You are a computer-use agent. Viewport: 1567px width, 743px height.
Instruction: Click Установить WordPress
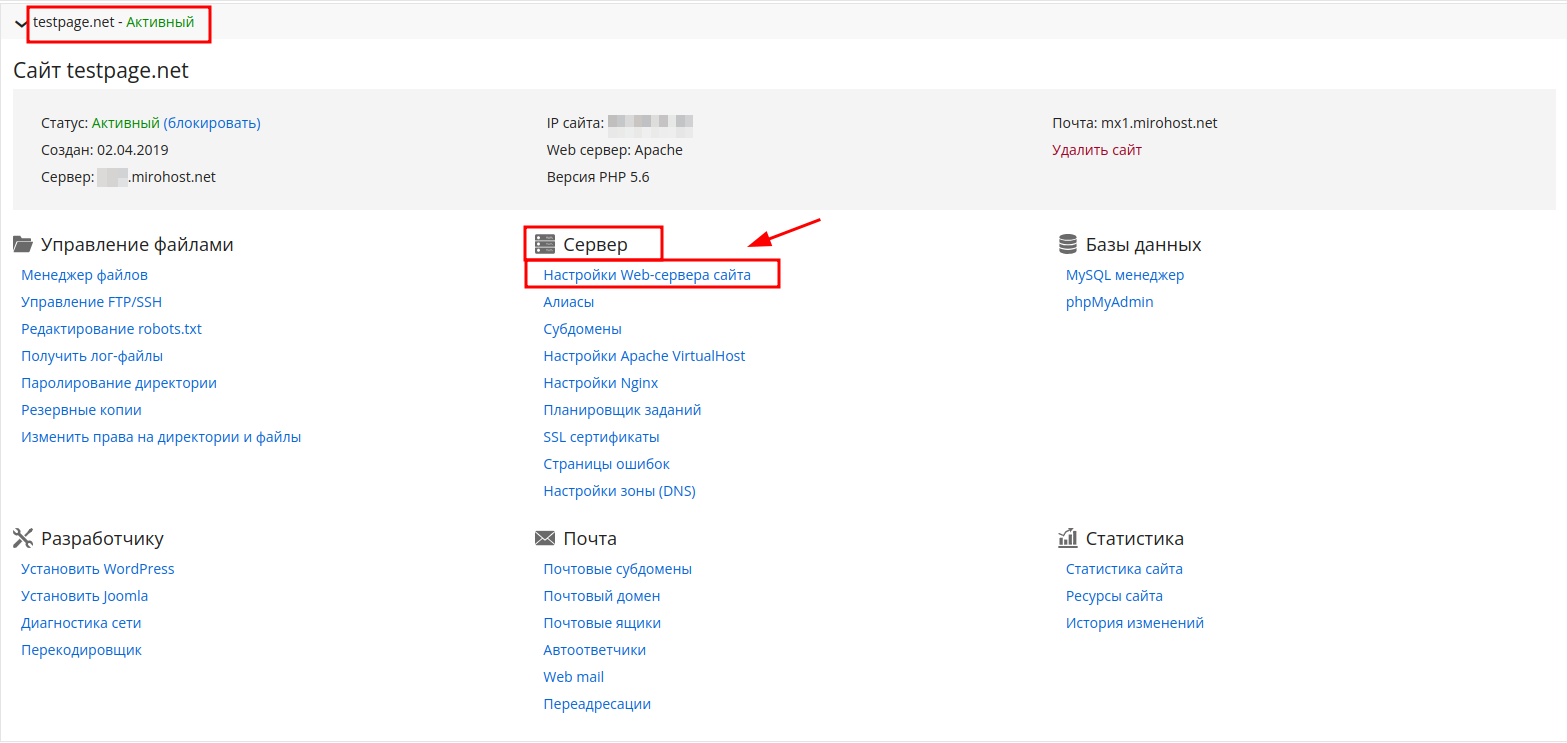(98, 569)
